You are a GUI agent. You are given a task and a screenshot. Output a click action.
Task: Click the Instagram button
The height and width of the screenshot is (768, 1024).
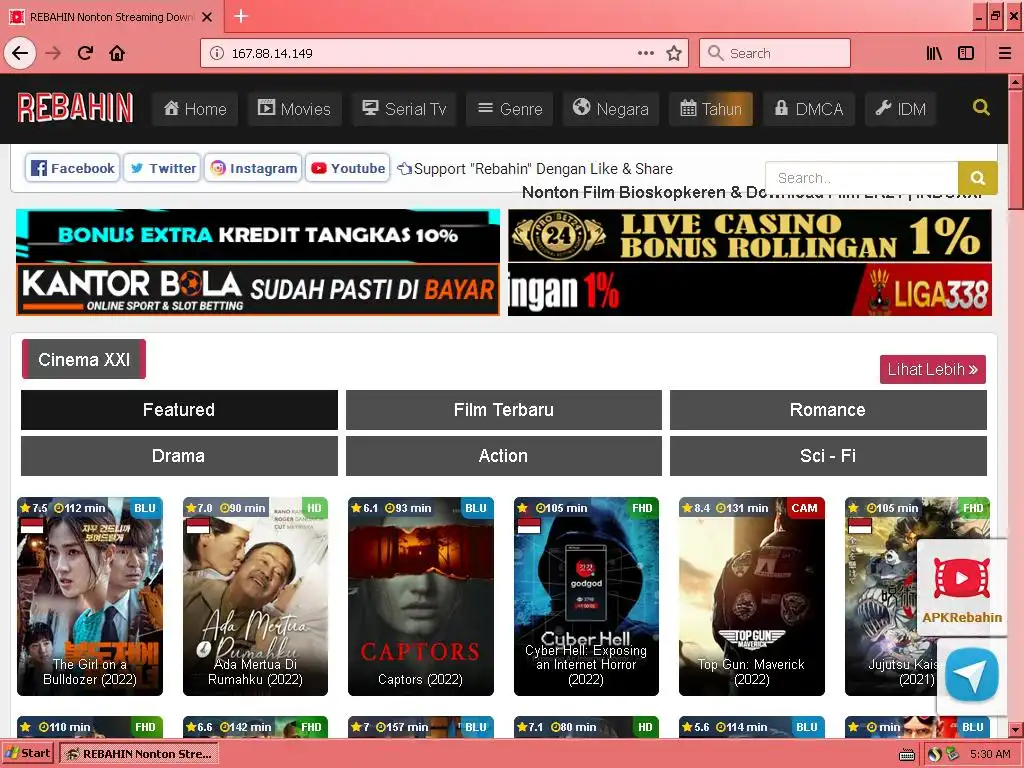tap(253, 168)
